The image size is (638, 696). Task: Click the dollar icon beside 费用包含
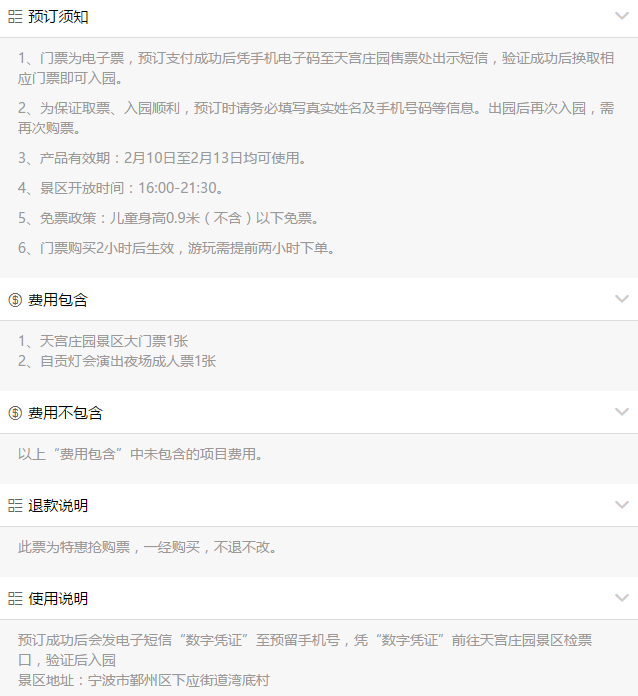(15, 300)
